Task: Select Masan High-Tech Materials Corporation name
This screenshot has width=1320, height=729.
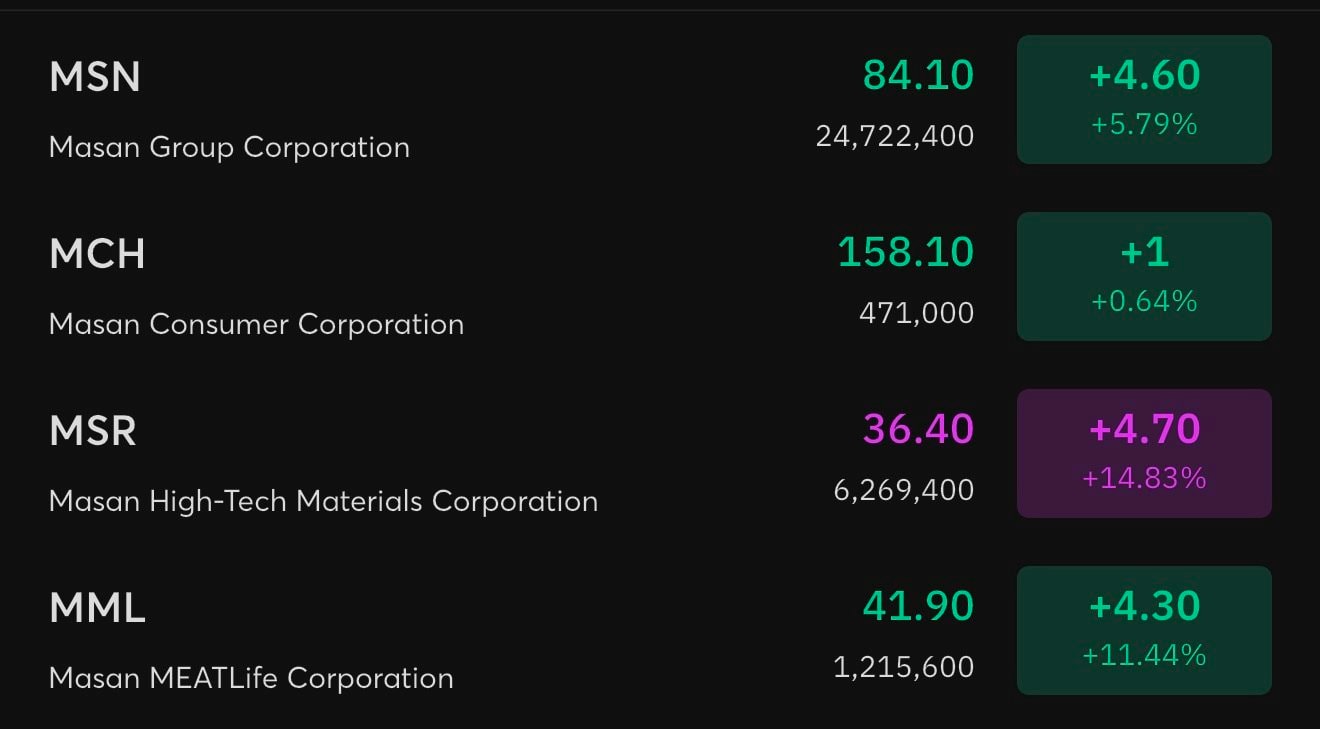Action: click(323, 501)
